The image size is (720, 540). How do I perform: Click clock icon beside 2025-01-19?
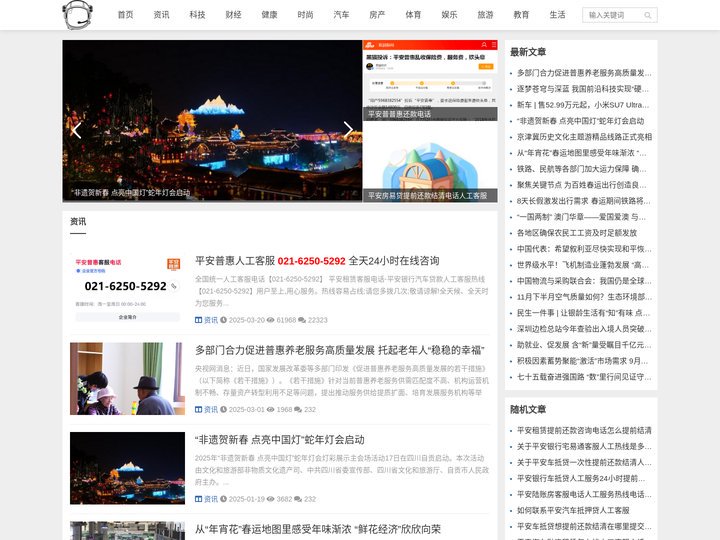(x=223, y=499)
